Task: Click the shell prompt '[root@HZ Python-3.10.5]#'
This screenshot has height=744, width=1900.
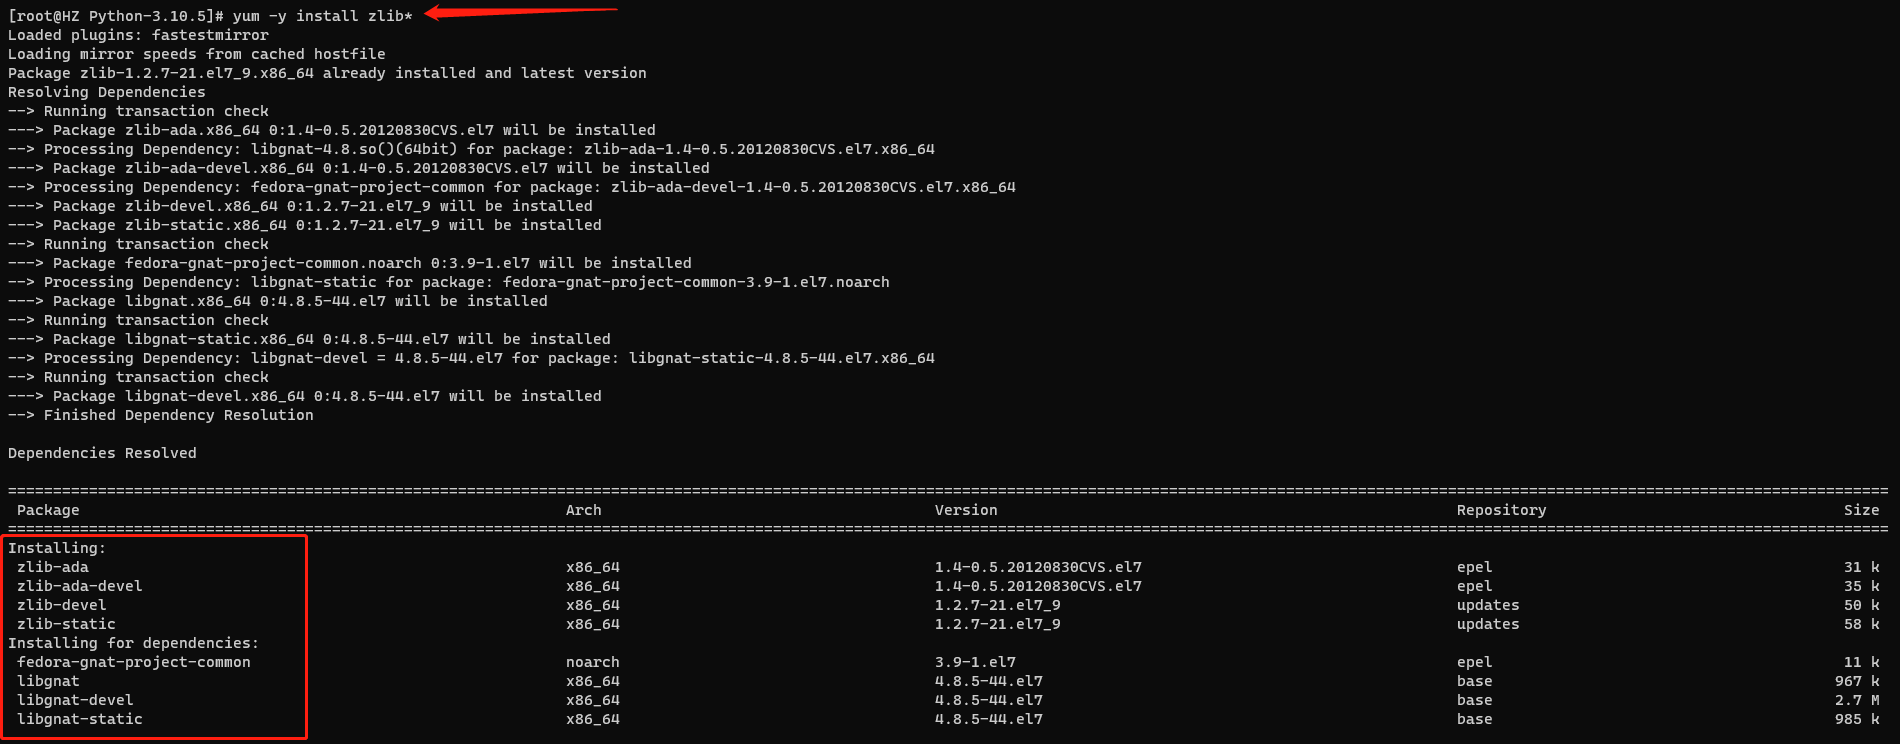Action: coord(116,16)
